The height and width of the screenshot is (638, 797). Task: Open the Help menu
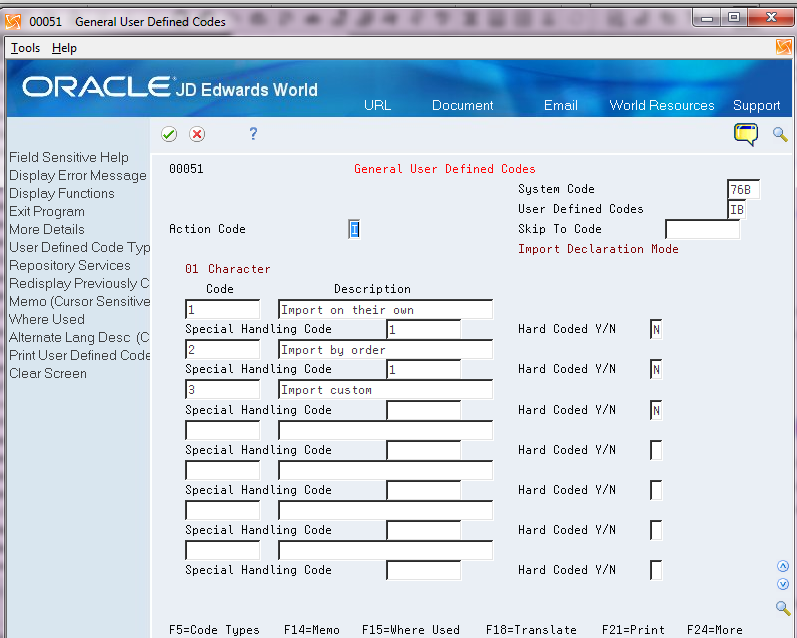coord(64,48)
